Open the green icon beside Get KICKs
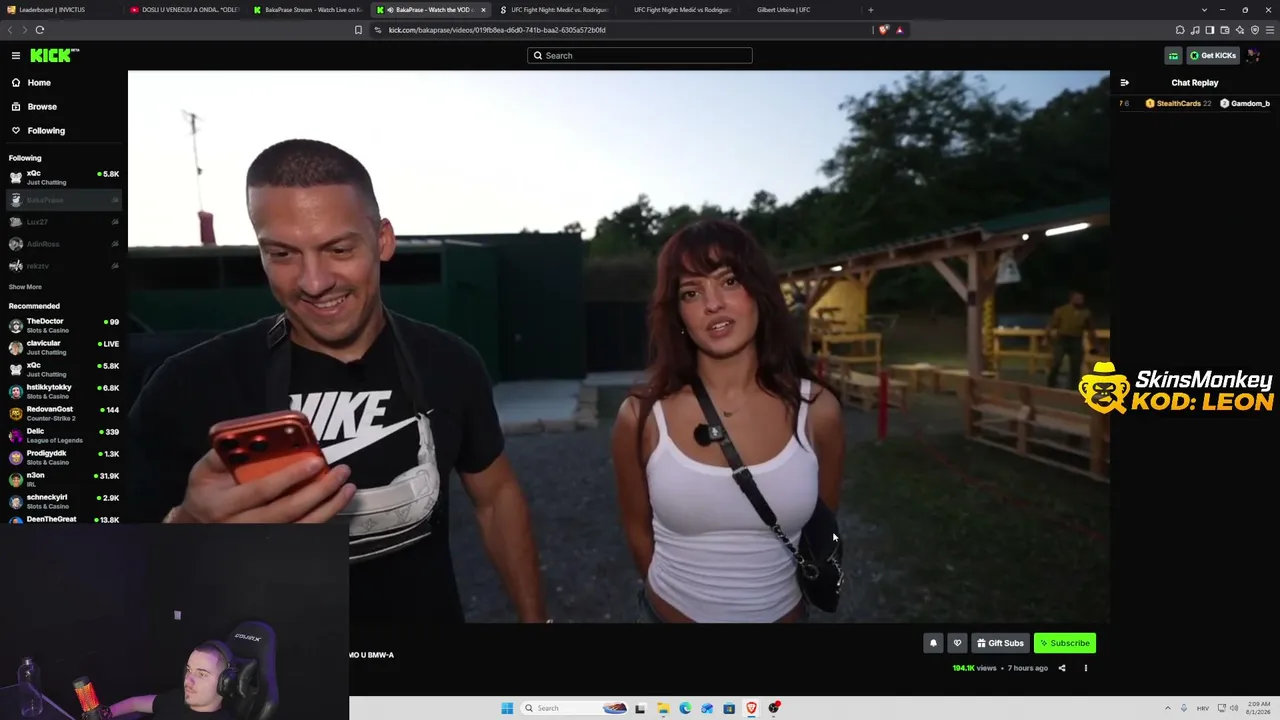This screenshot has height=720, width=1280. tap(1173, 56)
